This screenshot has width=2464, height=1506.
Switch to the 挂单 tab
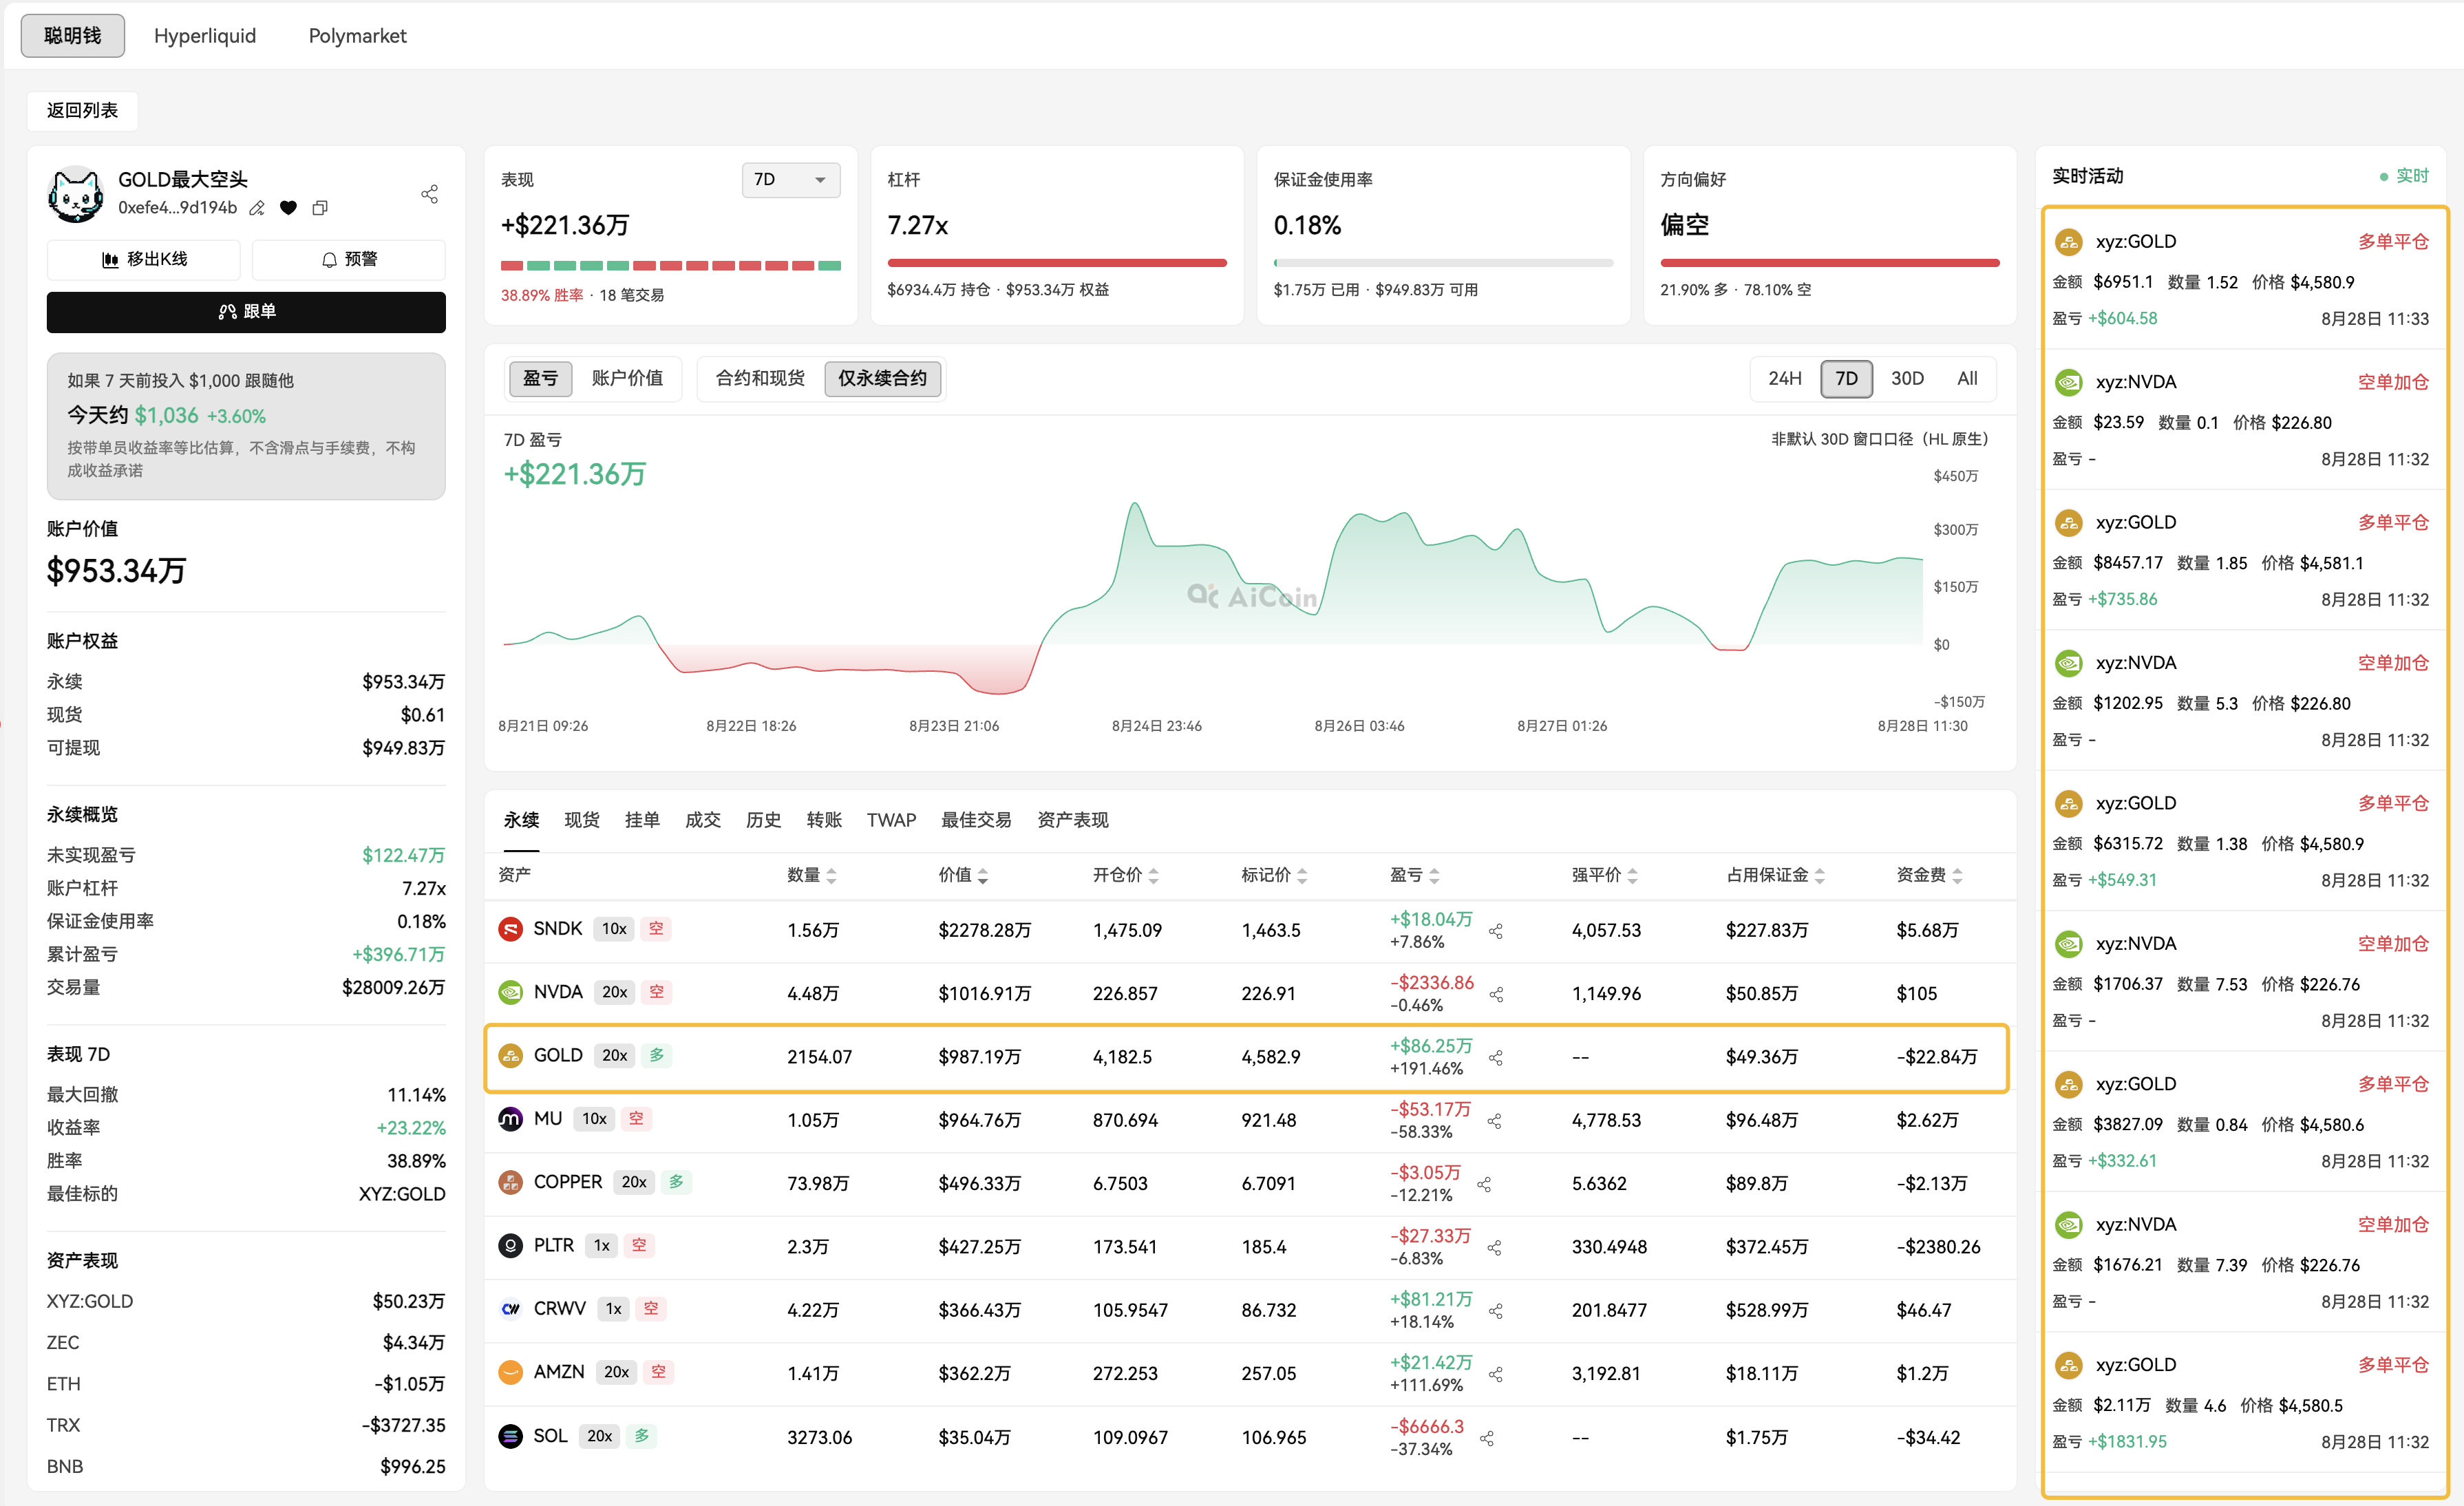[x=642, y=821]
